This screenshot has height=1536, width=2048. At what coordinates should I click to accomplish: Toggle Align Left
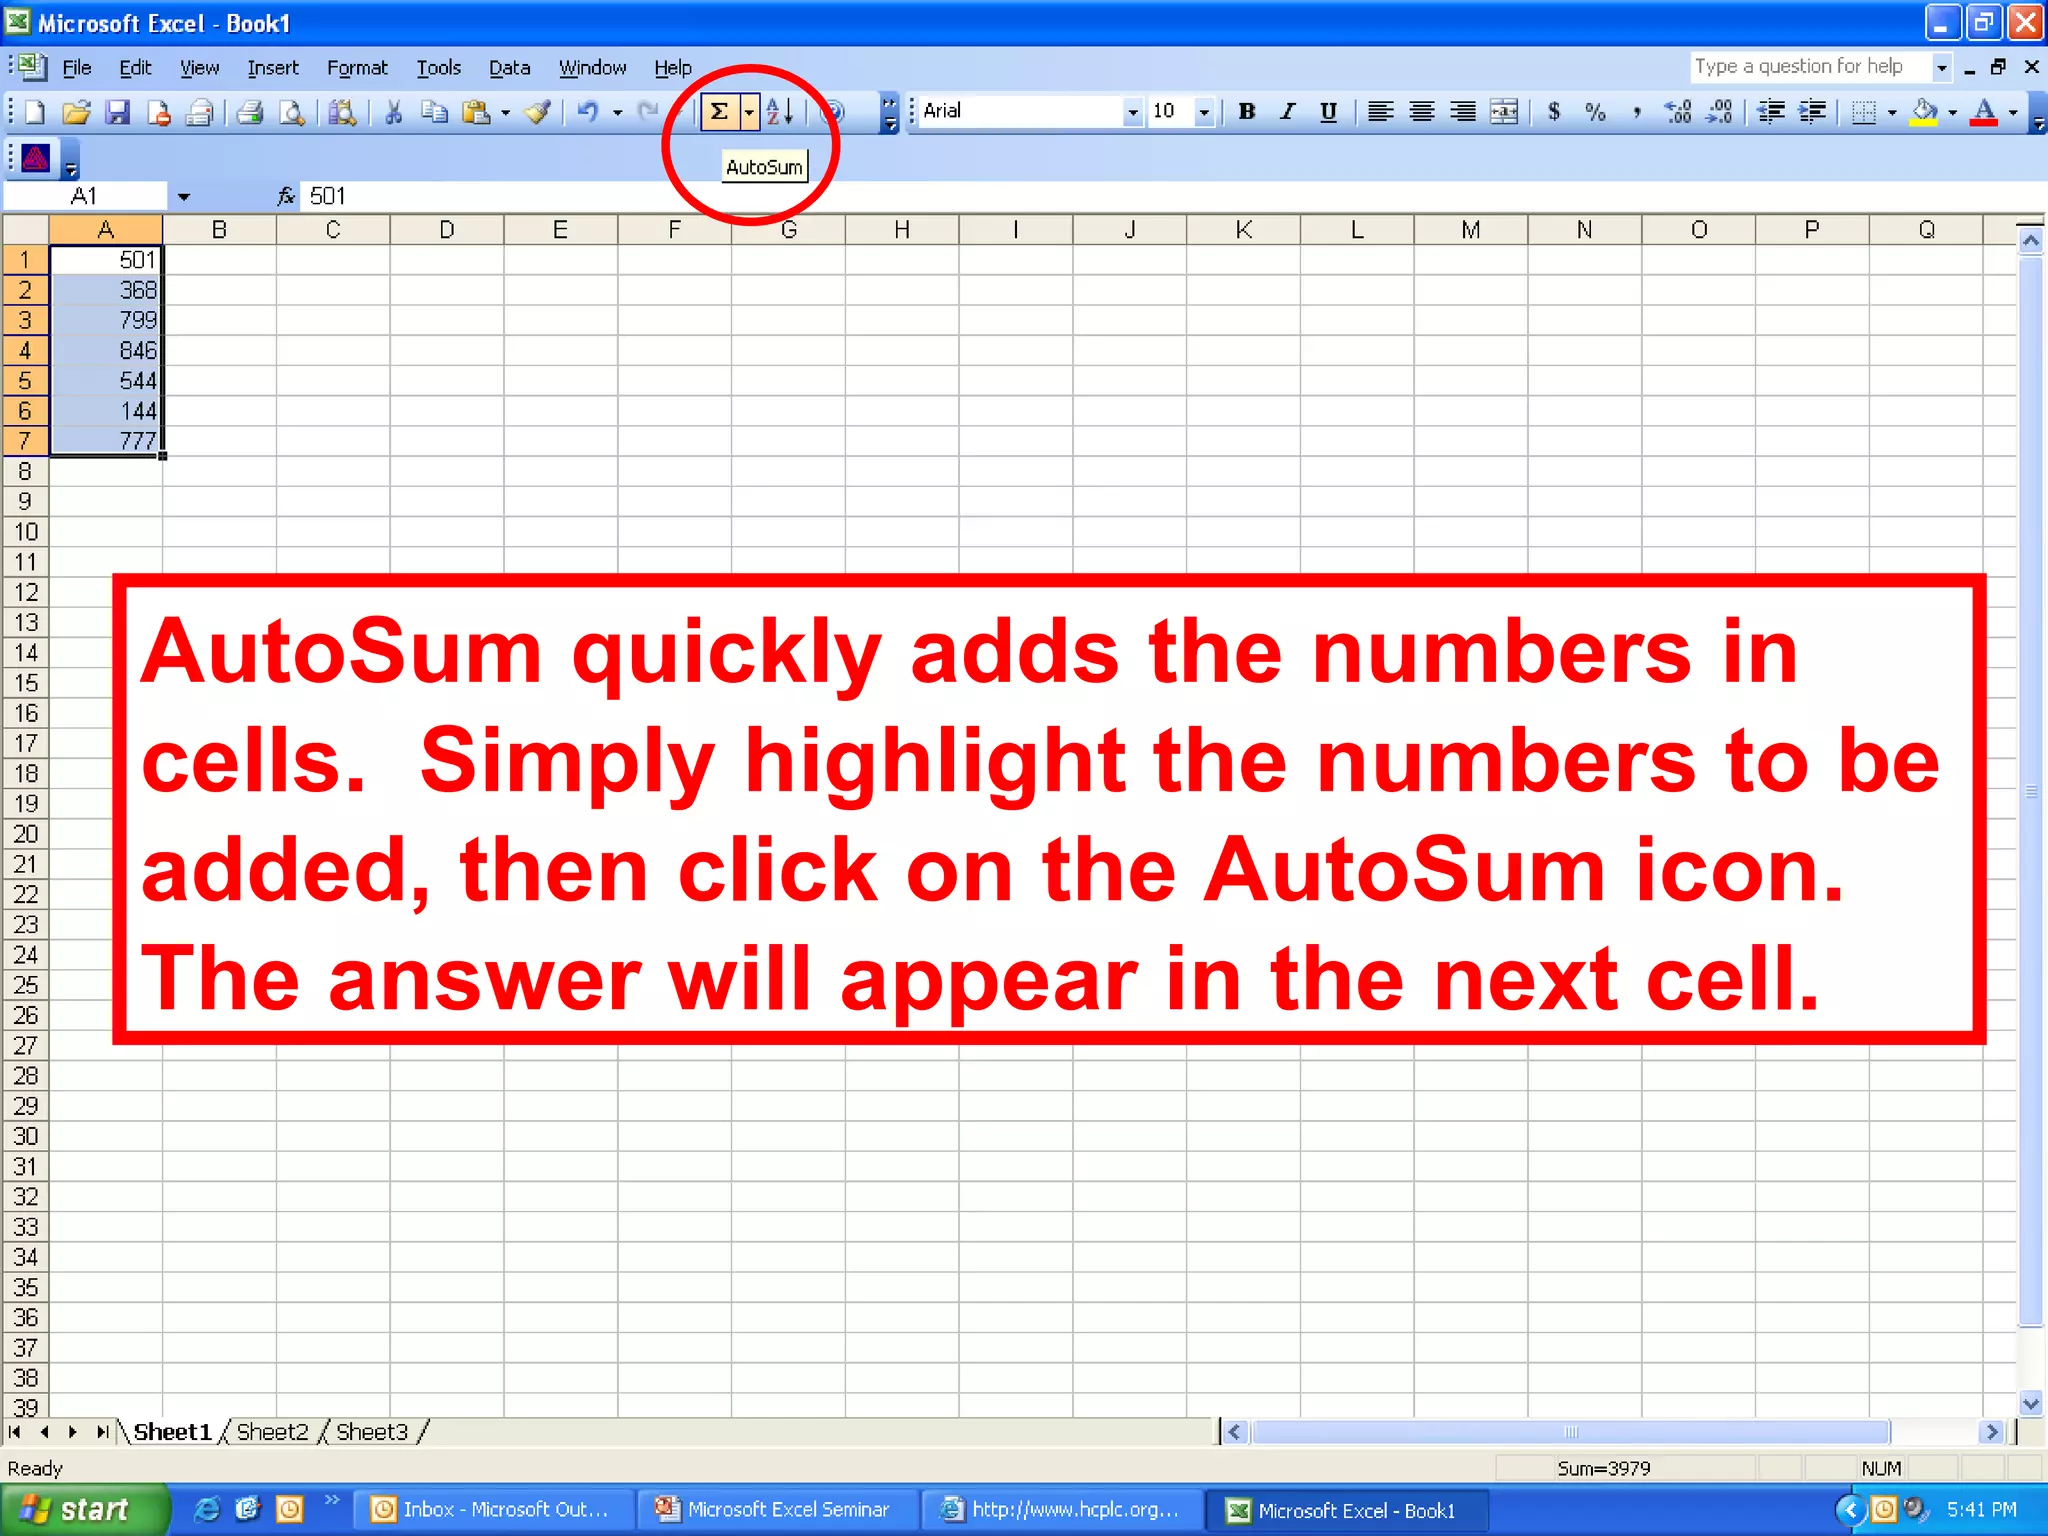pyautogui.click(x=1380, y=112)
